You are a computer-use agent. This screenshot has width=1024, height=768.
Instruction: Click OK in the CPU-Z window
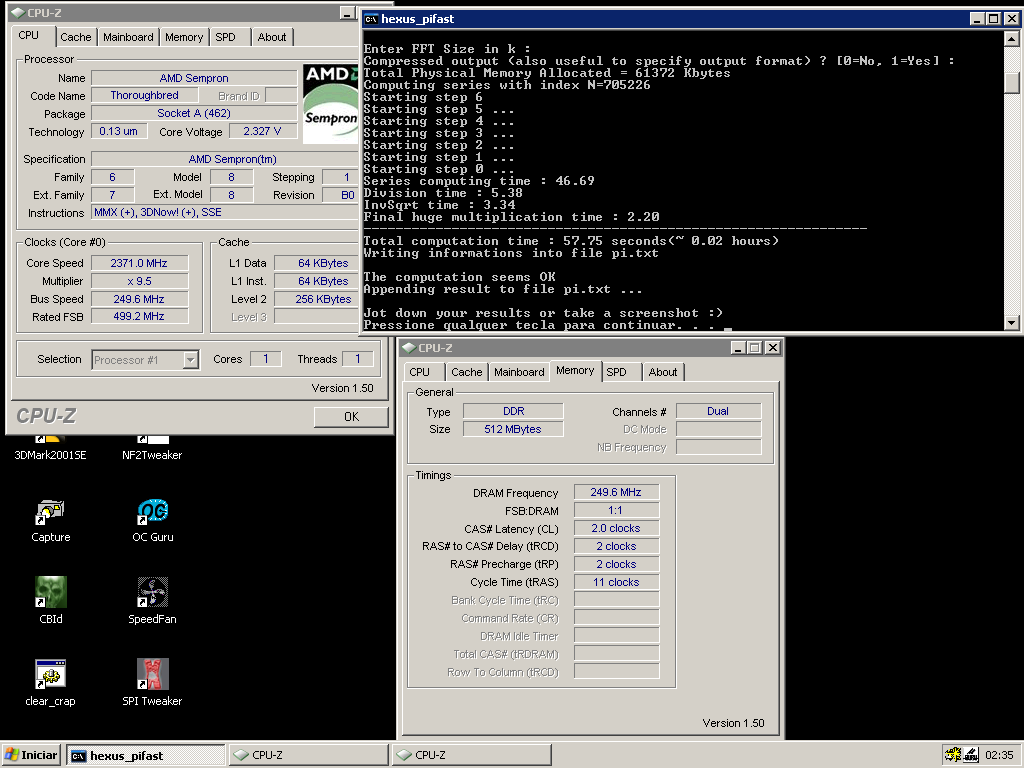point(351,417)
